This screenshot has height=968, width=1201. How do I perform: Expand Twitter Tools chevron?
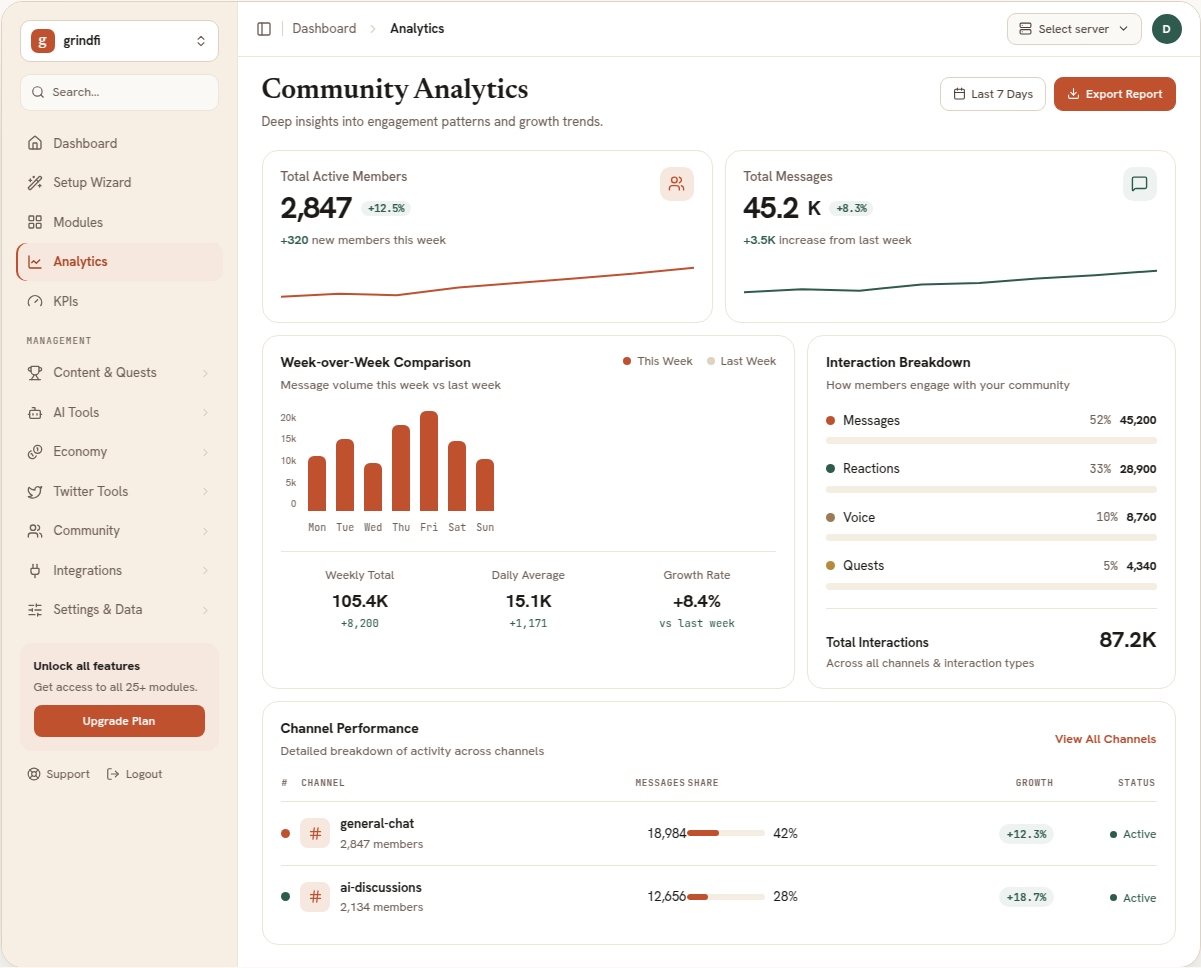coord(205,491)
